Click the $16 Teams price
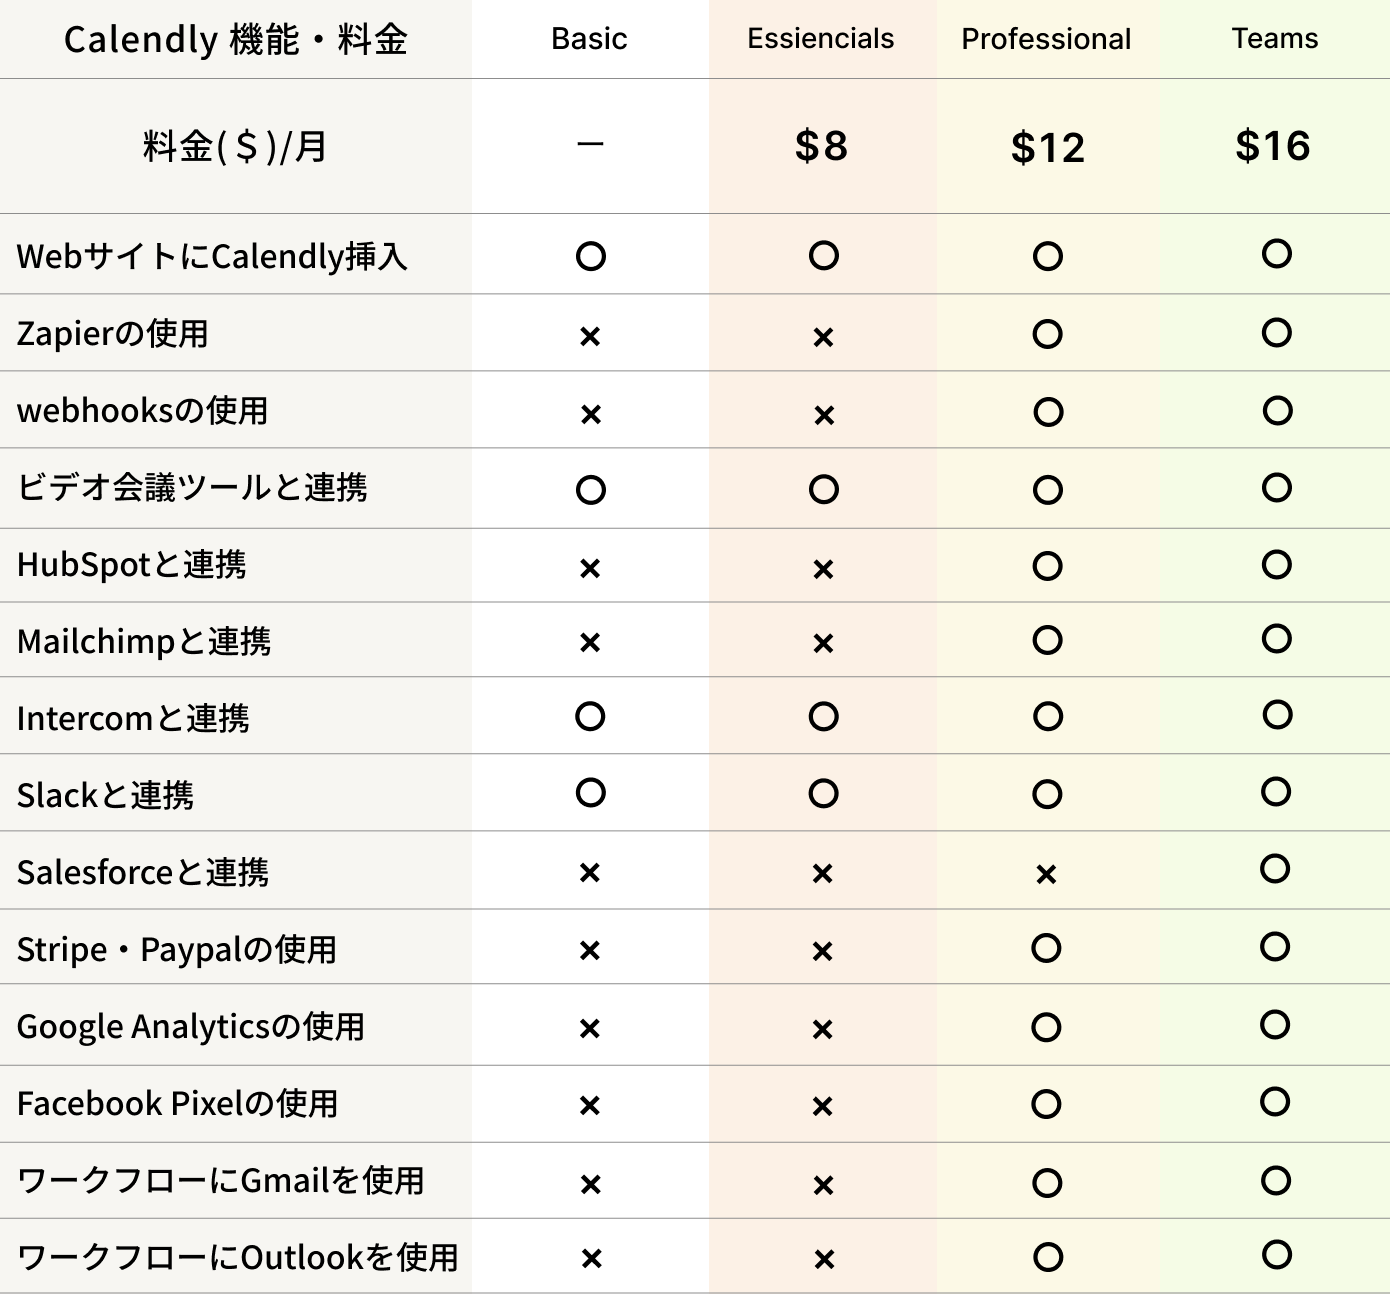1390x1294 pixels. point(1273,146)
